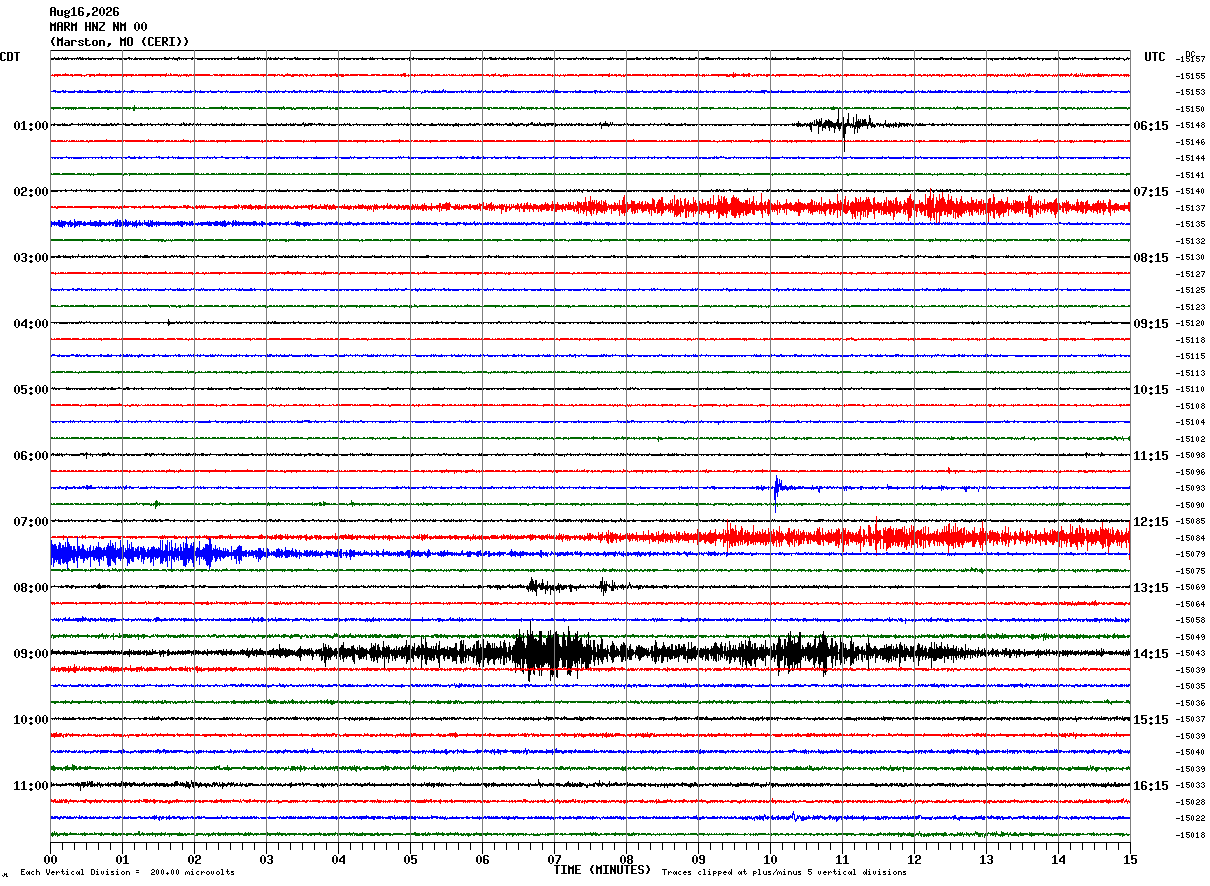Click the -15157 DC offset value
The height and width of the screenshot is (886, 1210).
[1191, 60]
